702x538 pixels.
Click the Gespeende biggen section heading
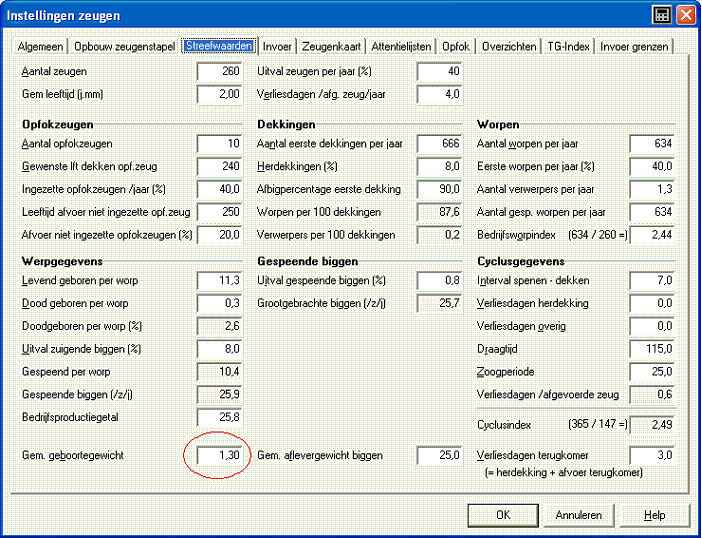pos(308,261)
